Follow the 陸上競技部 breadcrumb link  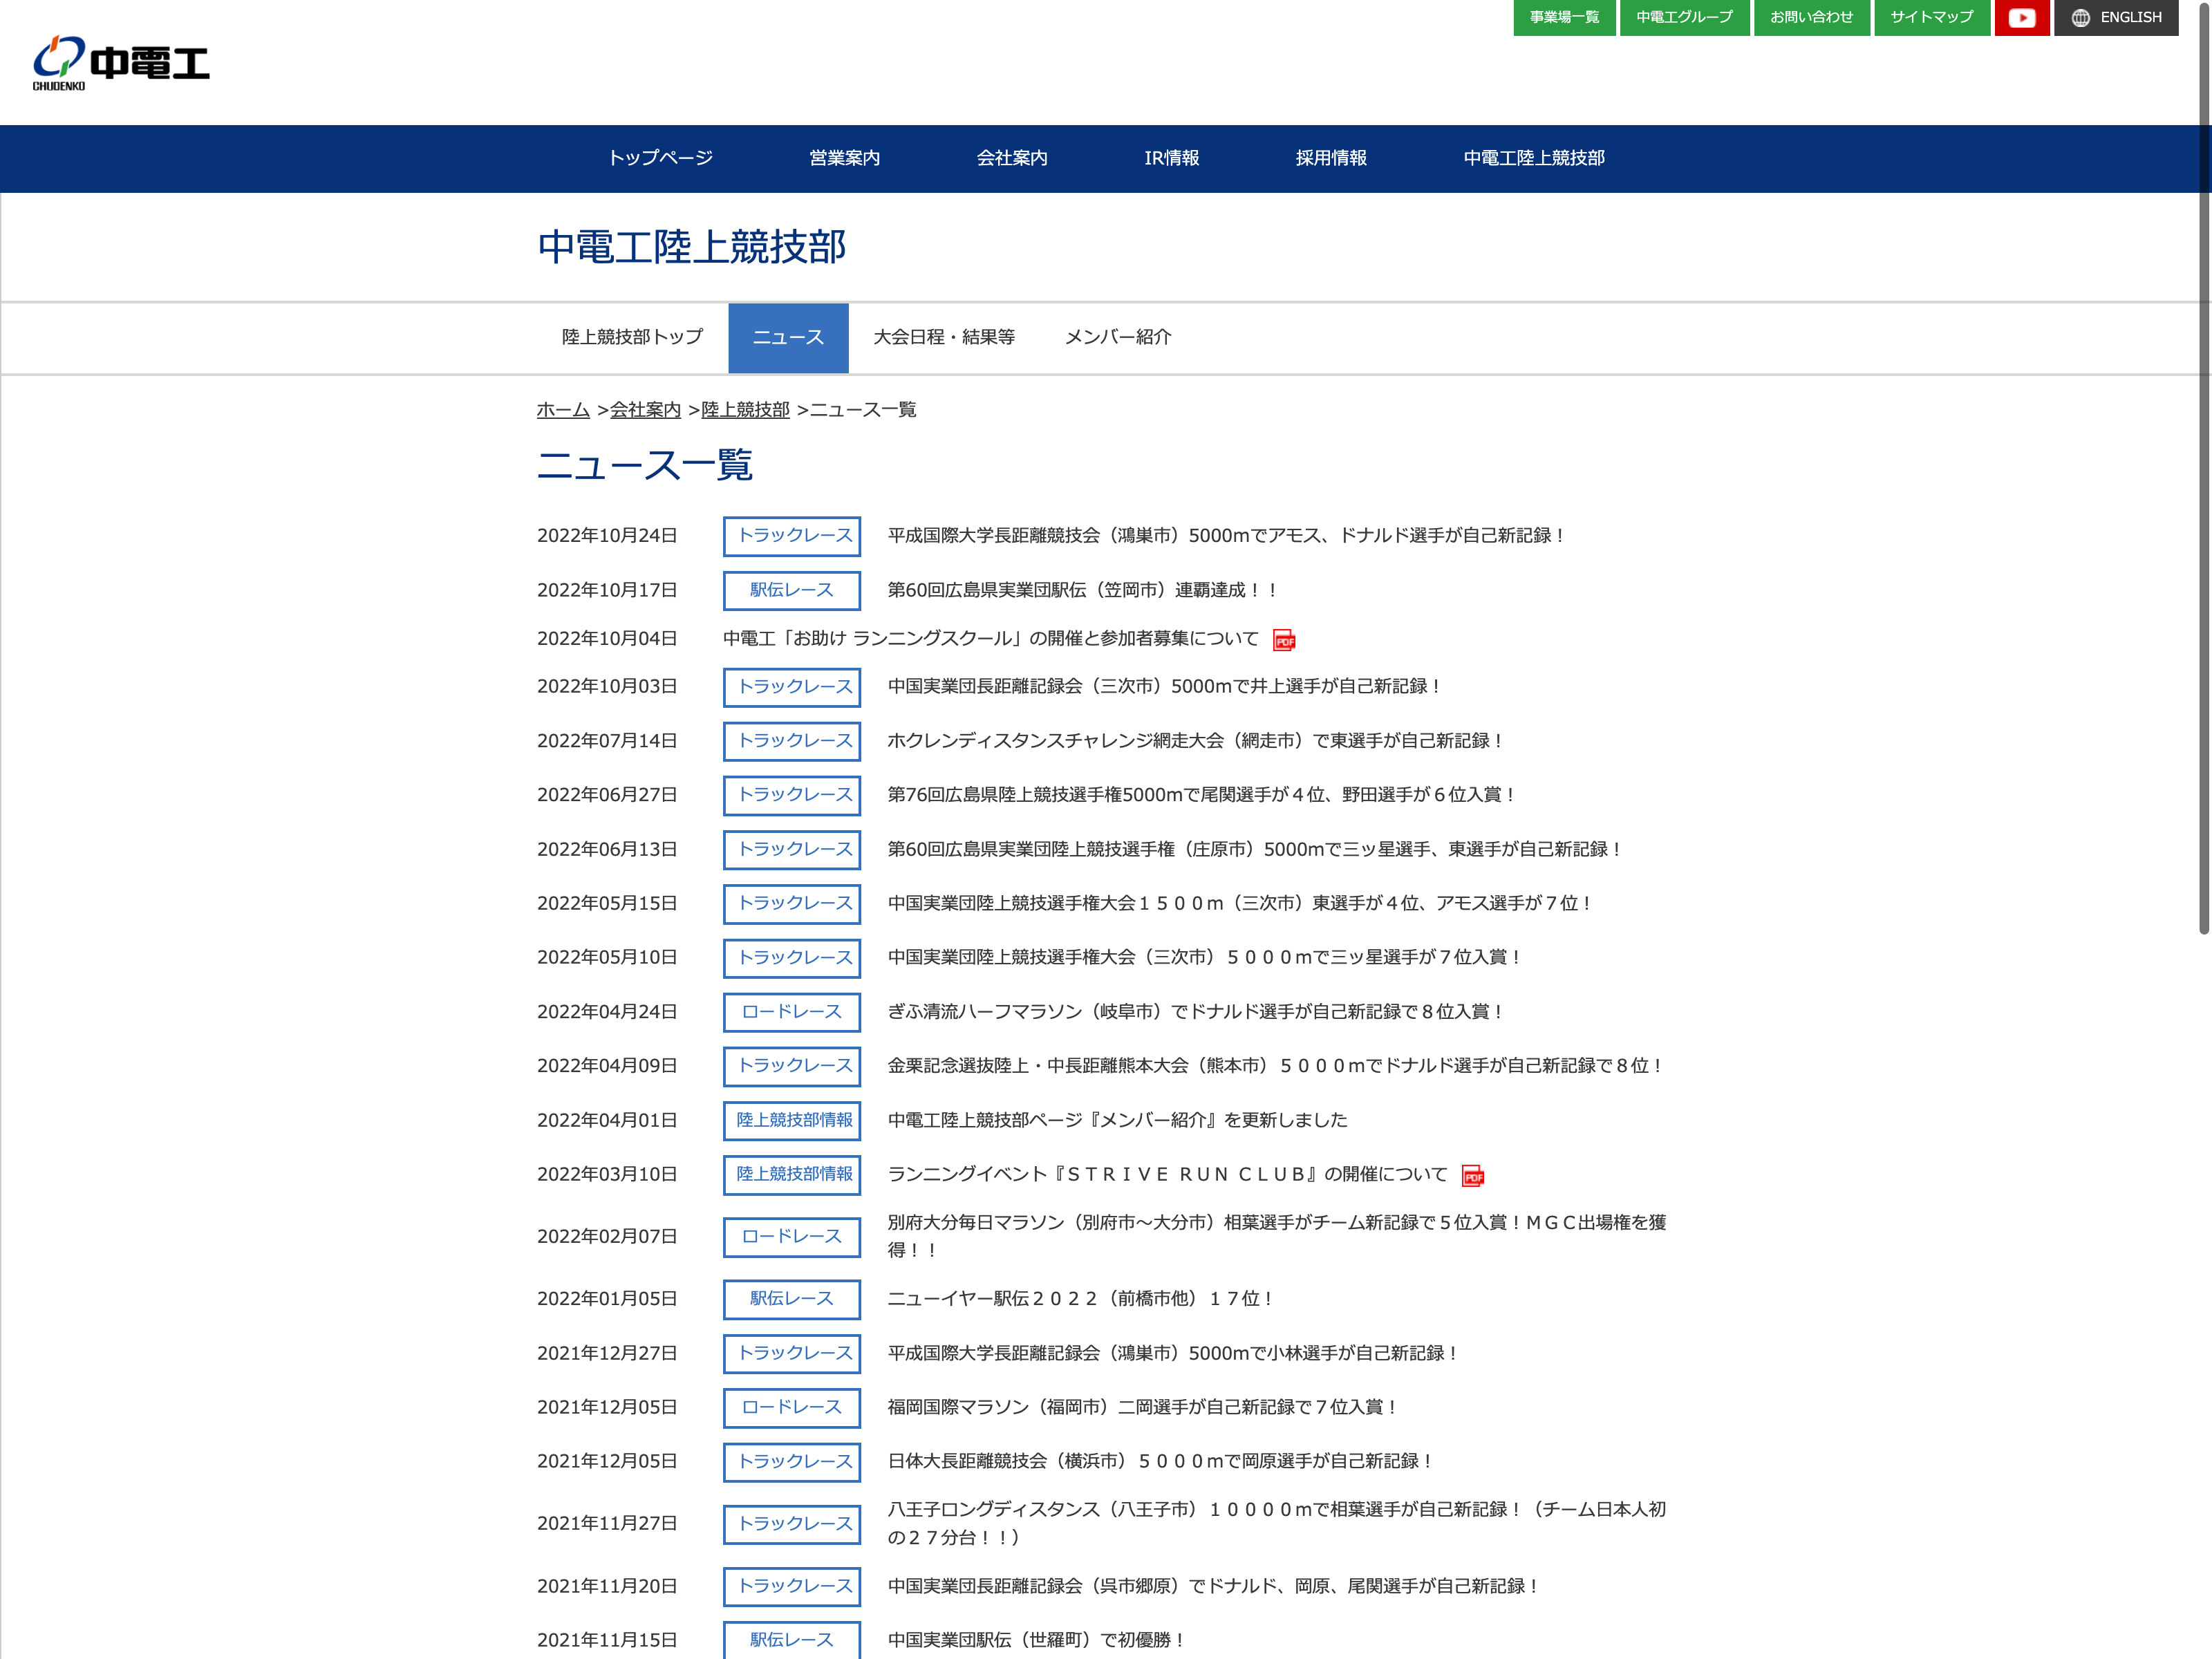click(x=745, y=410)
